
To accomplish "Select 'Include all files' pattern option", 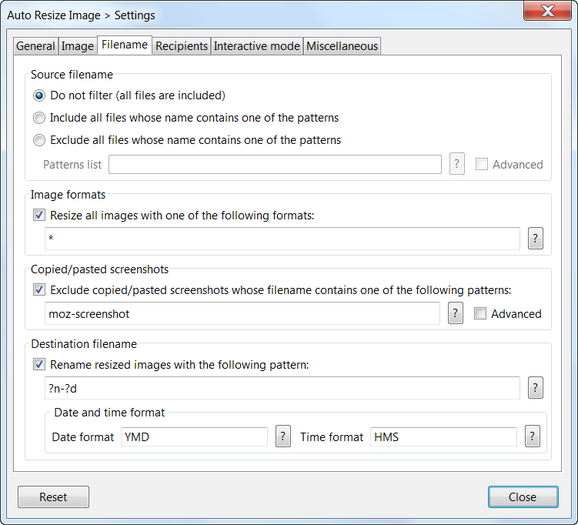I will pos(39,118).
